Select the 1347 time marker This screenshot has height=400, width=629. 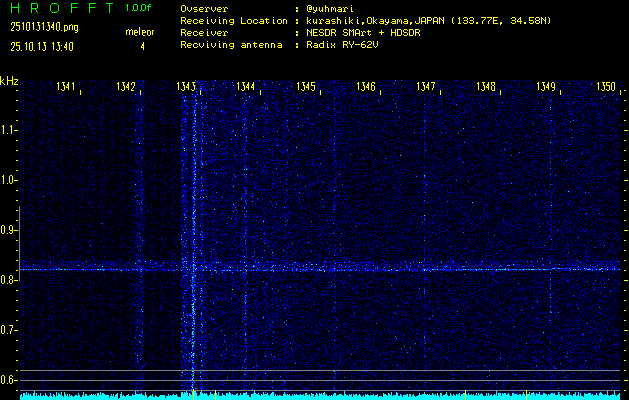(x=427, y=87)
